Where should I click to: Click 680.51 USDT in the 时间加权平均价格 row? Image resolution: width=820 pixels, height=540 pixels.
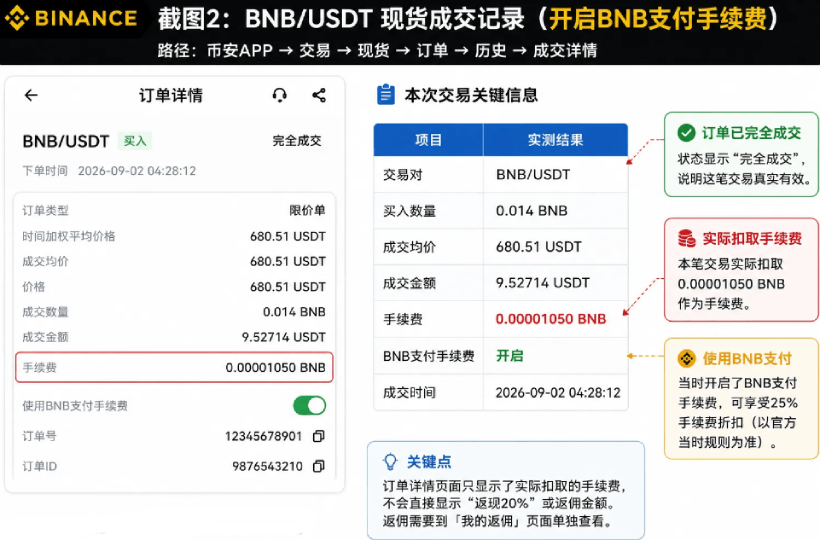[288, 236]
